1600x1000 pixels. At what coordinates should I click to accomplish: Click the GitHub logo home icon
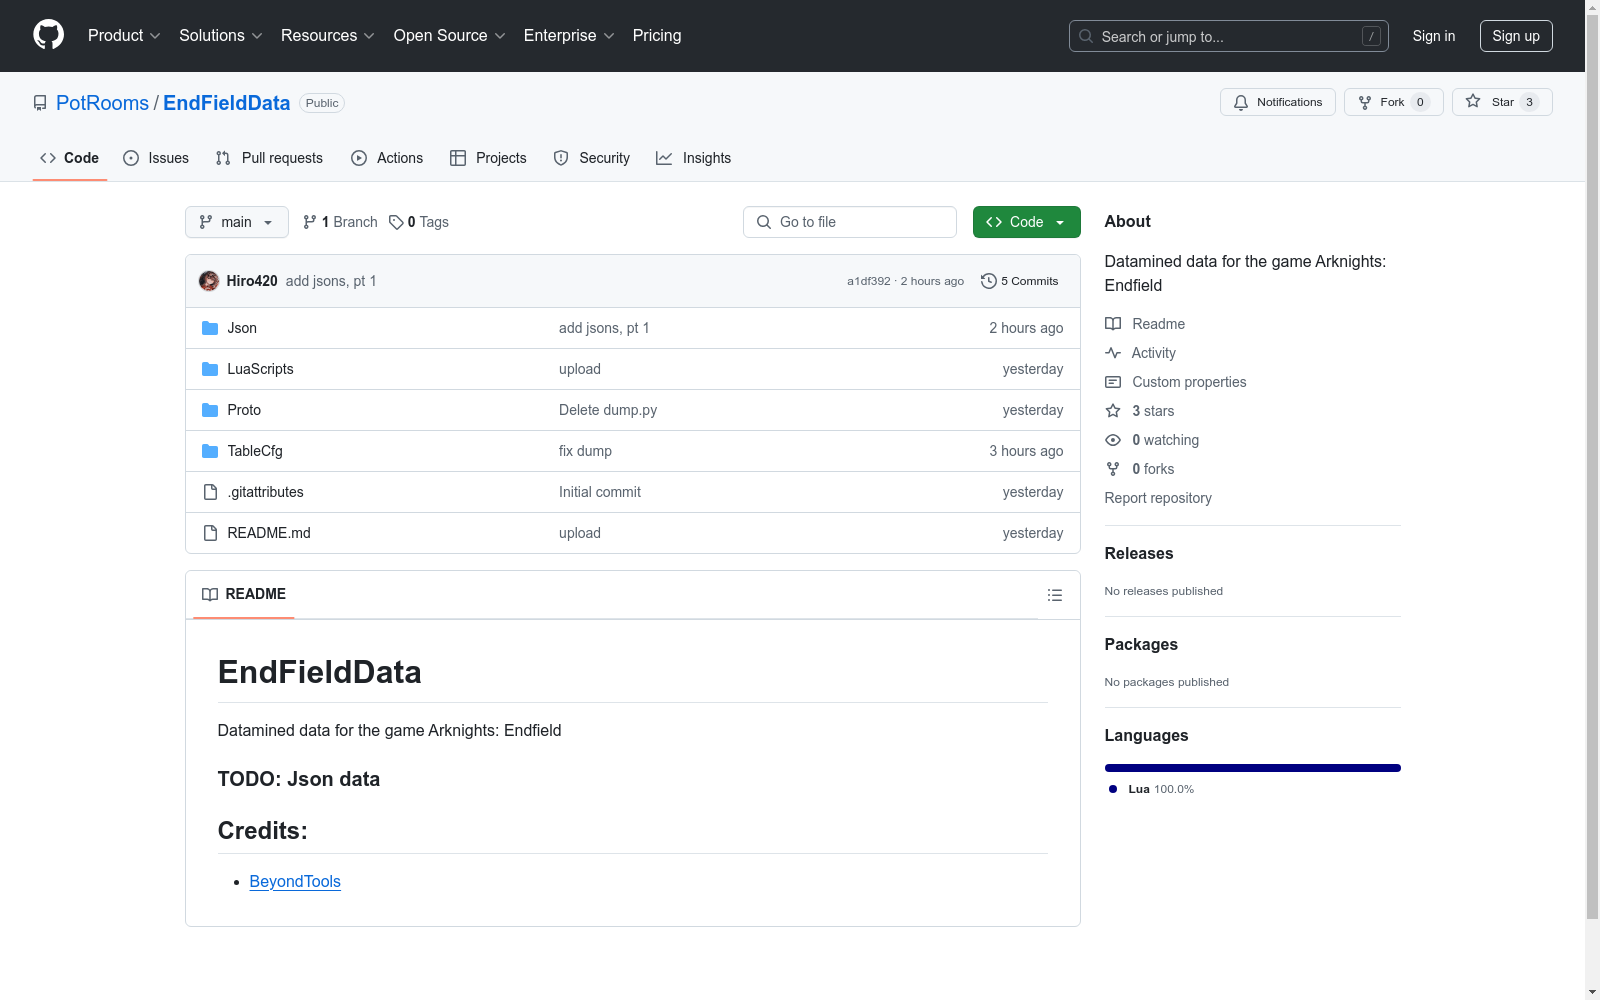click(x=48, y=35)
